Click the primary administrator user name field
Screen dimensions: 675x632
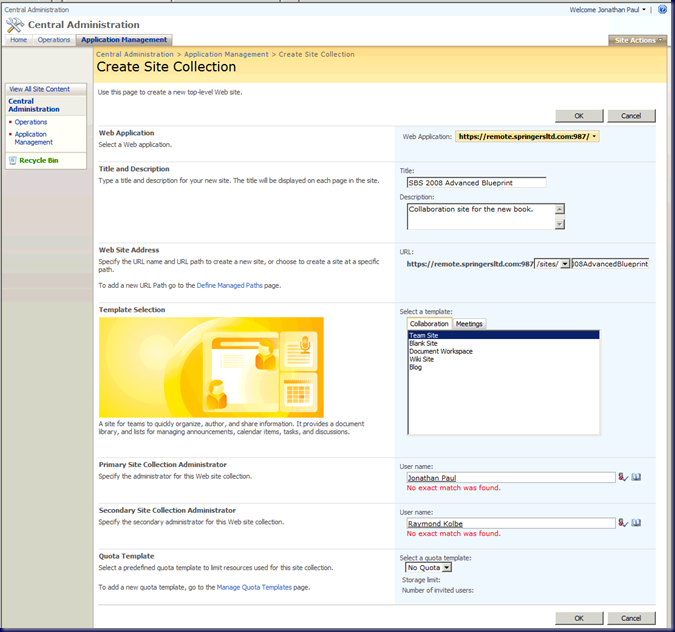(511, 477)
